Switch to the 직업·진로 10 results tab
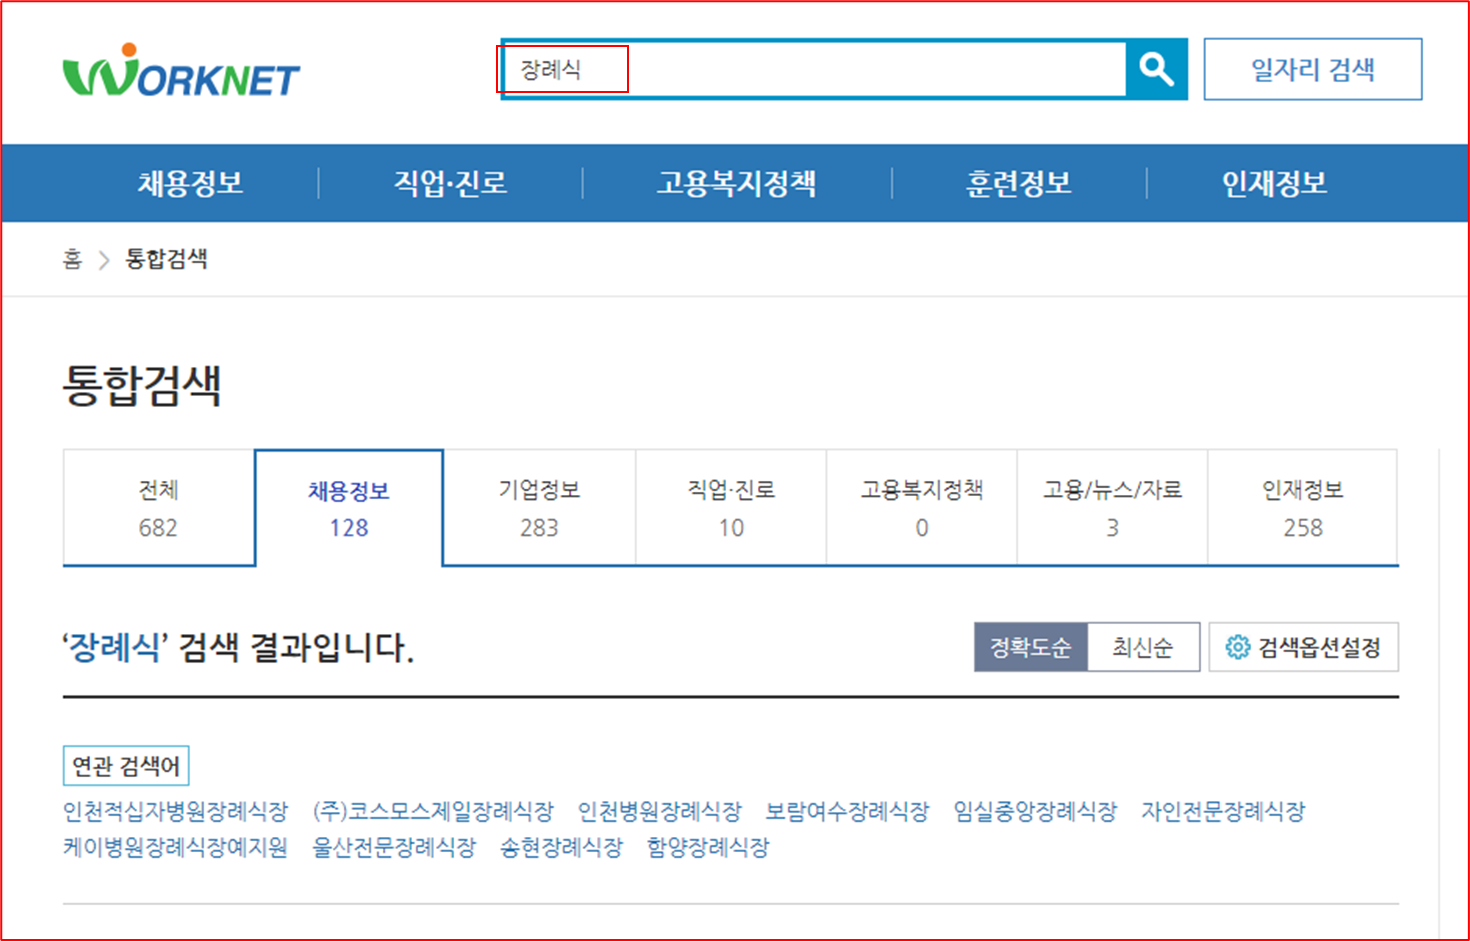 731,508
